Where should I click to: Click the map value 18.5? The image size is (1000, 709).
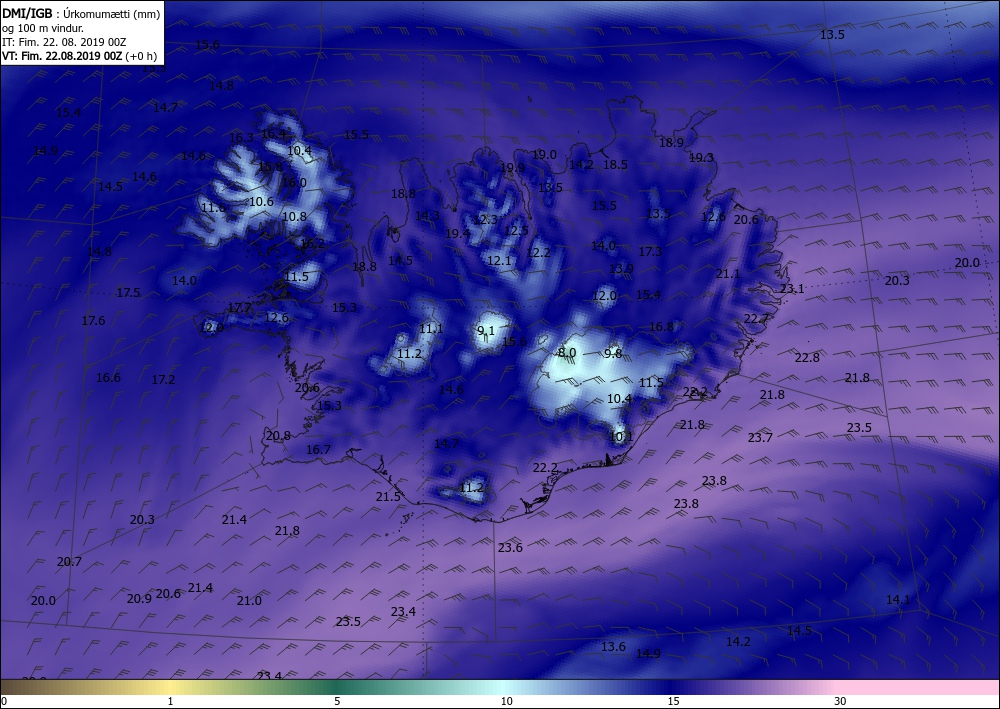615,164
